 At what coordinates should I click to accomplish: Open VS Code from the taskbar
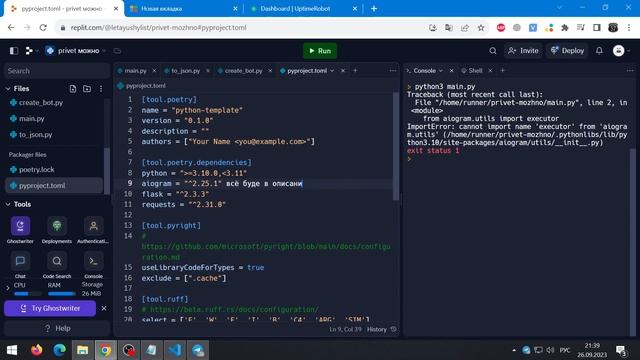[x=175, y=350]
